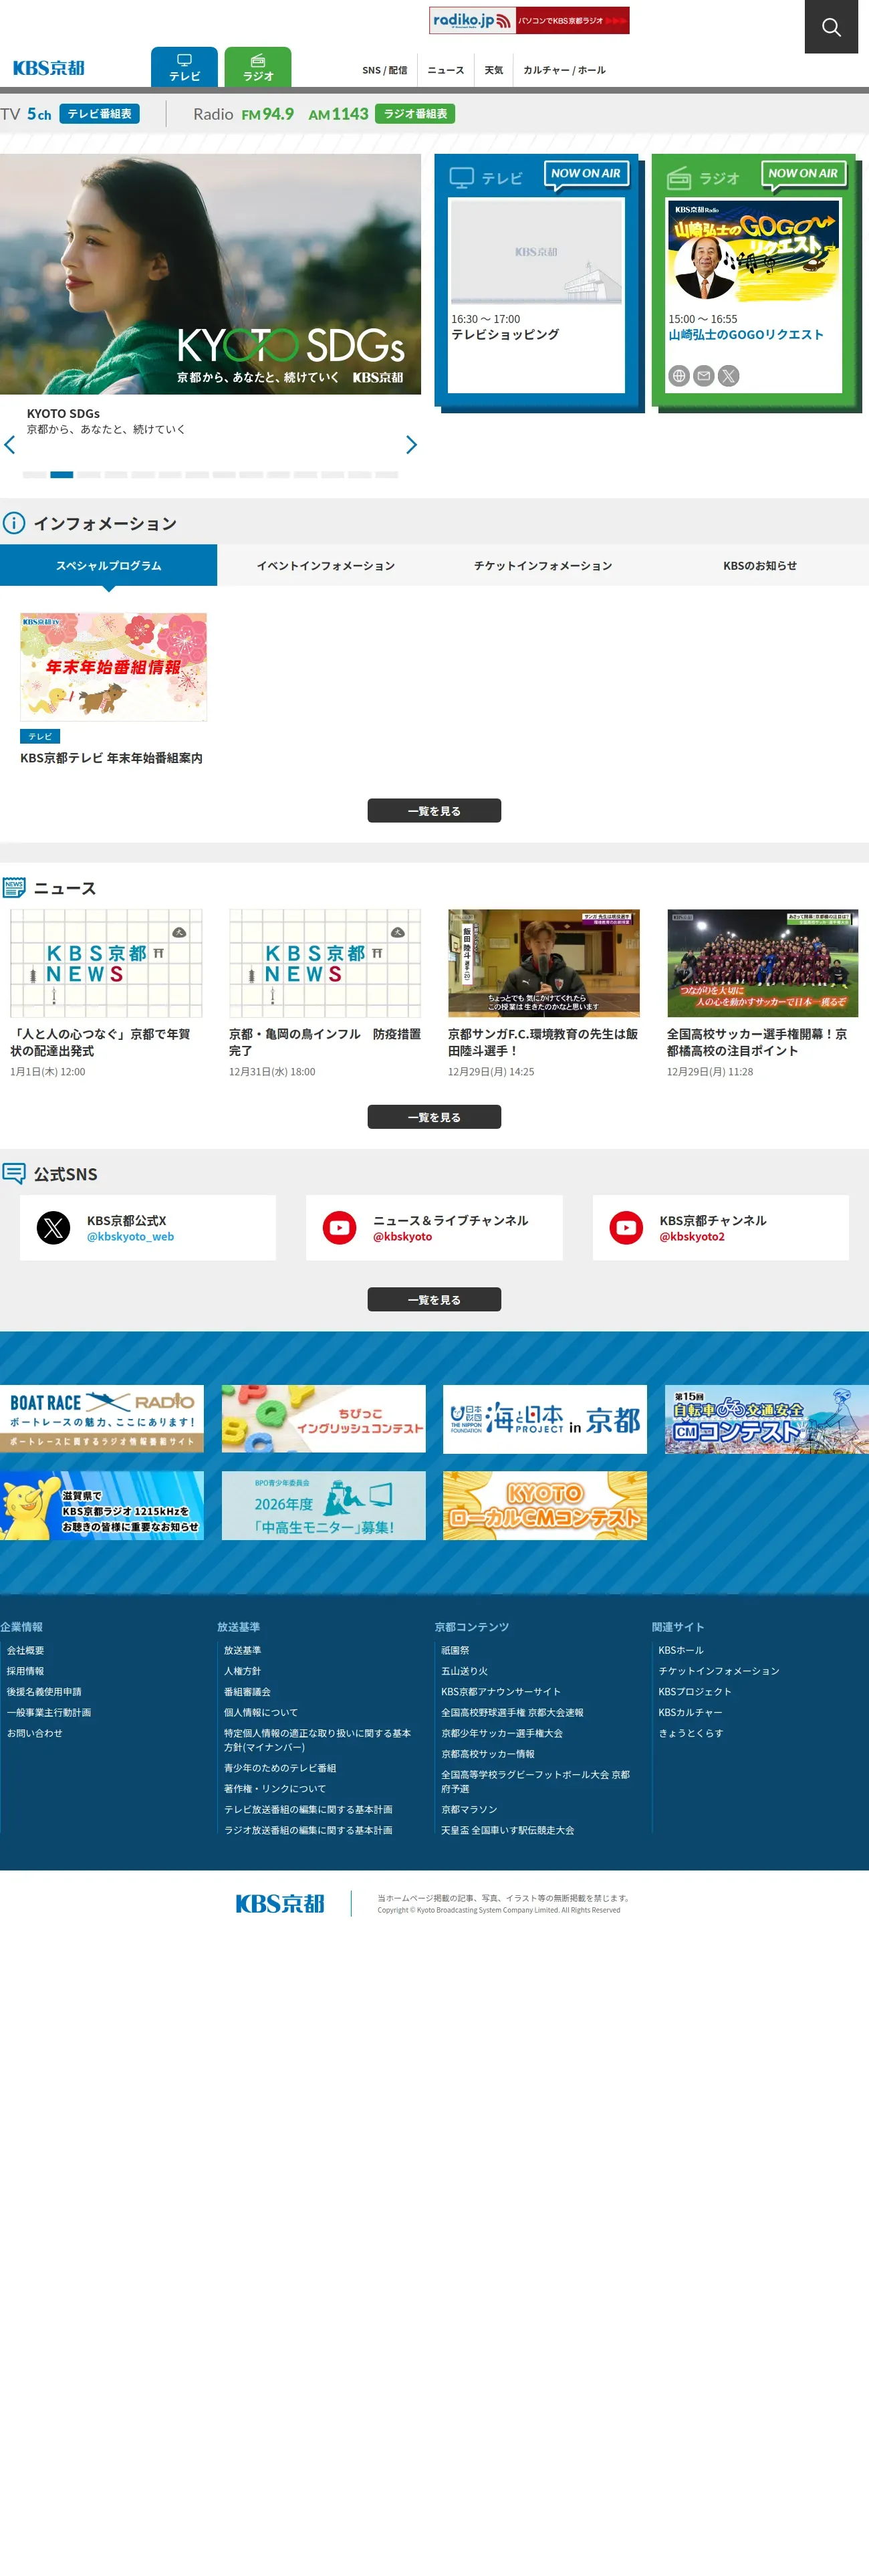
Task: Open footer link 著作権・リンクについて
Action: 275,1788
